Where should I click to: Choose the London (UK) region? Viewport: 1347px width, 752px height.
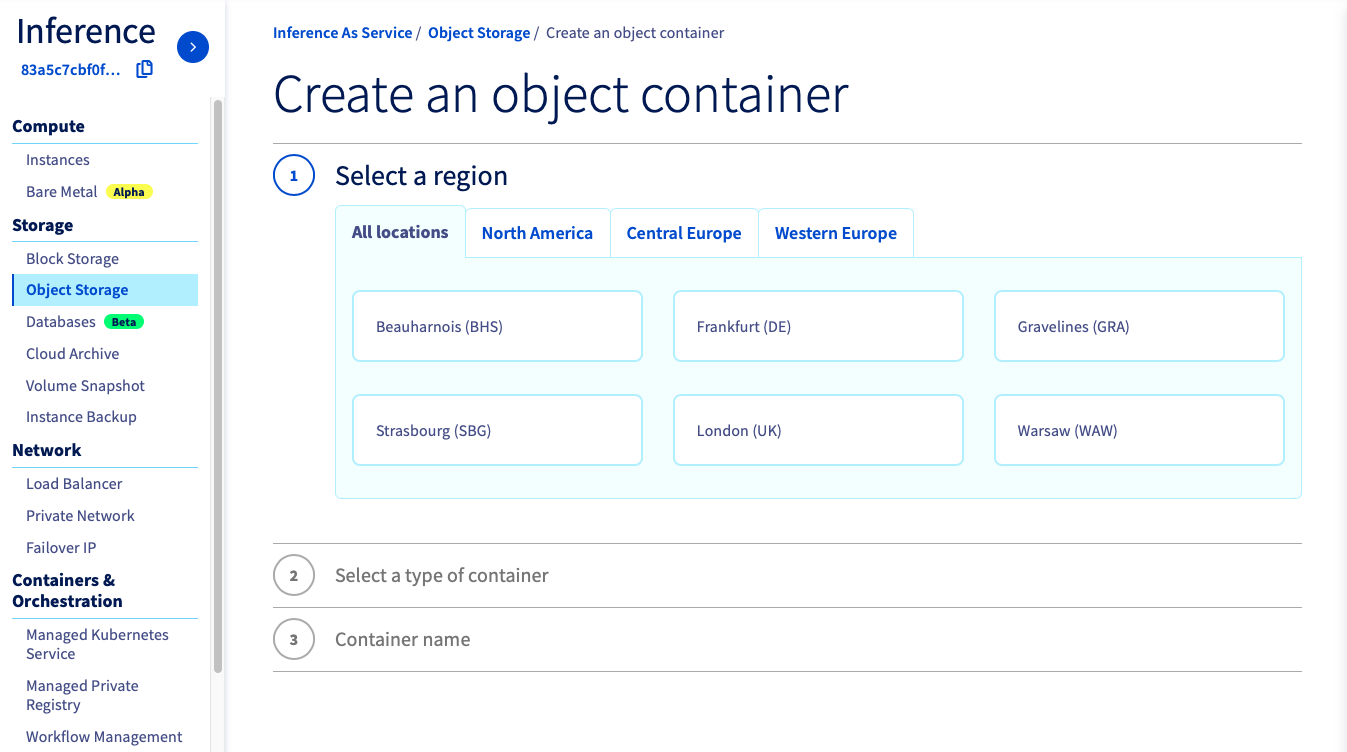(817, 430)
